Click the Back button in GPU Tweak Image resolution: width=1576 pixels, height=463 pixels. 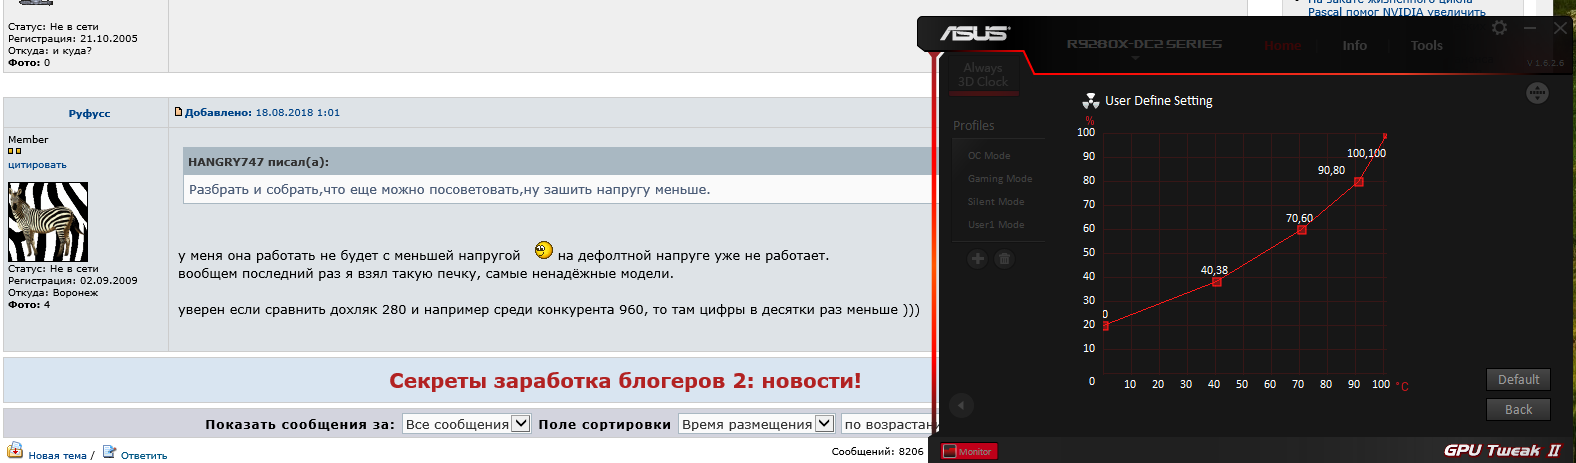point(1518,409)
